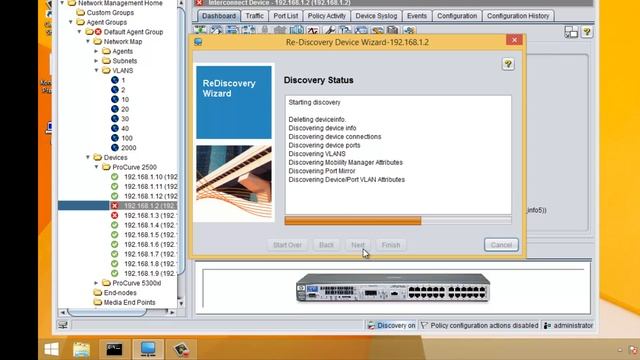Click the wizard window icon in title bar
Viewport: 640px width, 360px height.
click(198, 42)
